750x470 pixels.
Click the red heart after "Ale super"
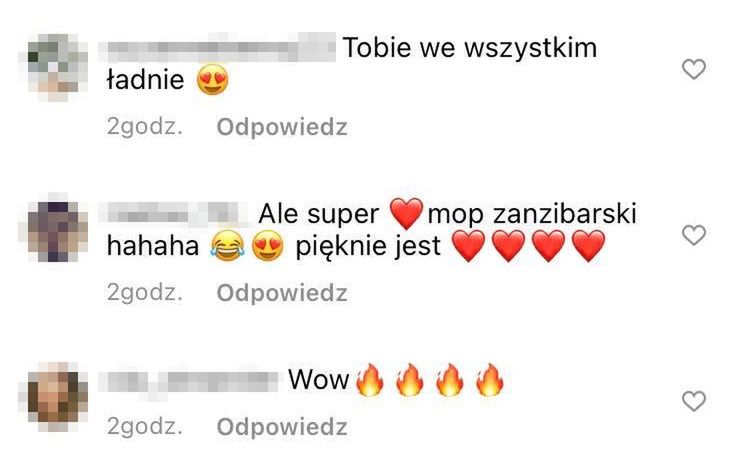point(407,214)
